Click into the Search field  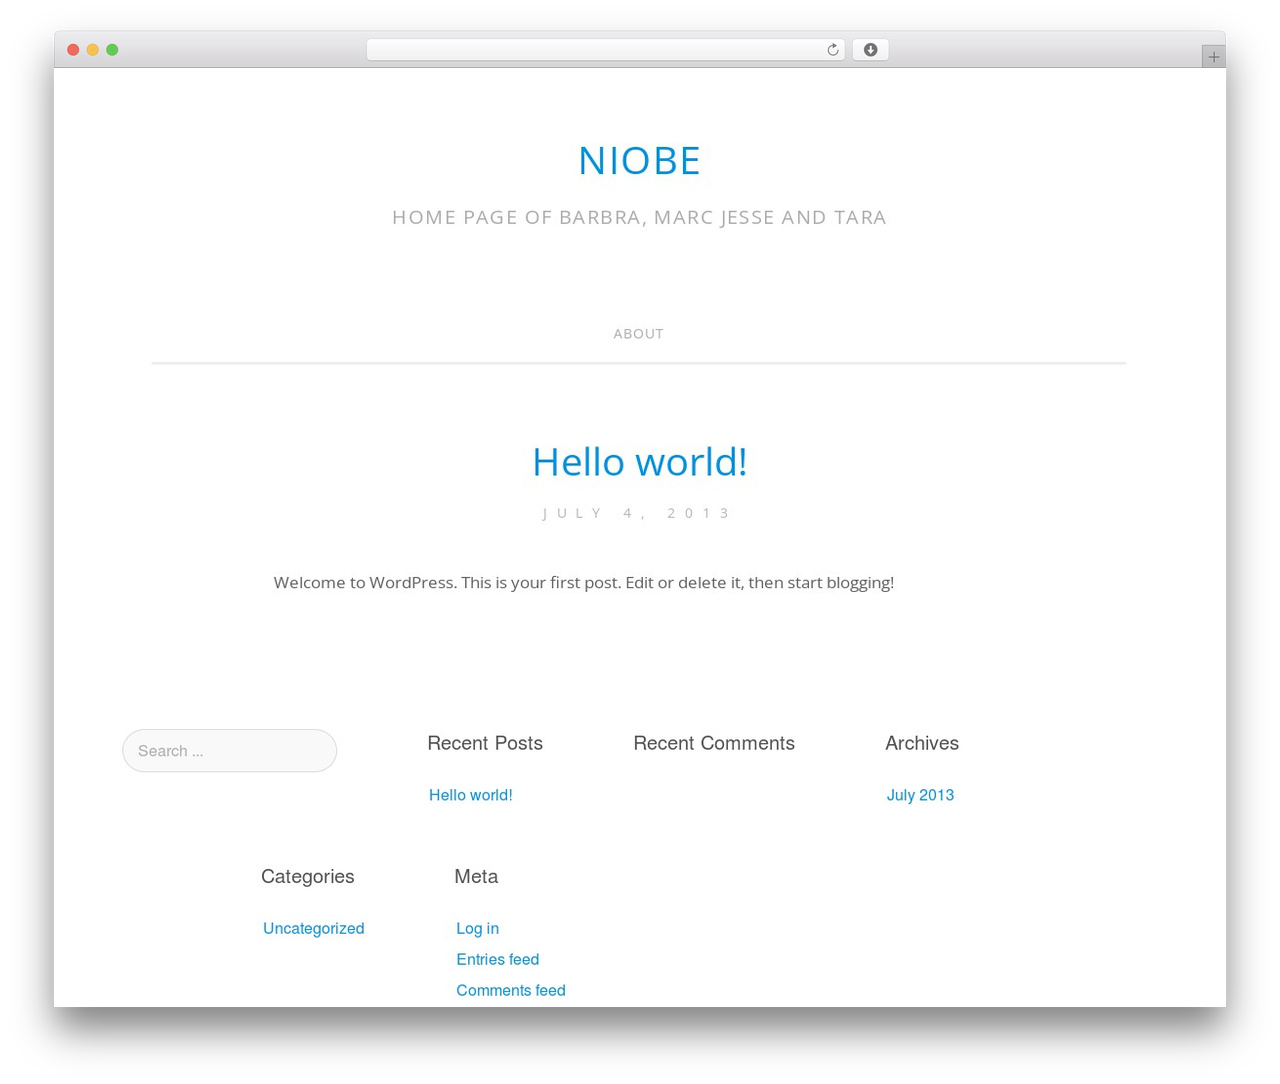(229, 751)
